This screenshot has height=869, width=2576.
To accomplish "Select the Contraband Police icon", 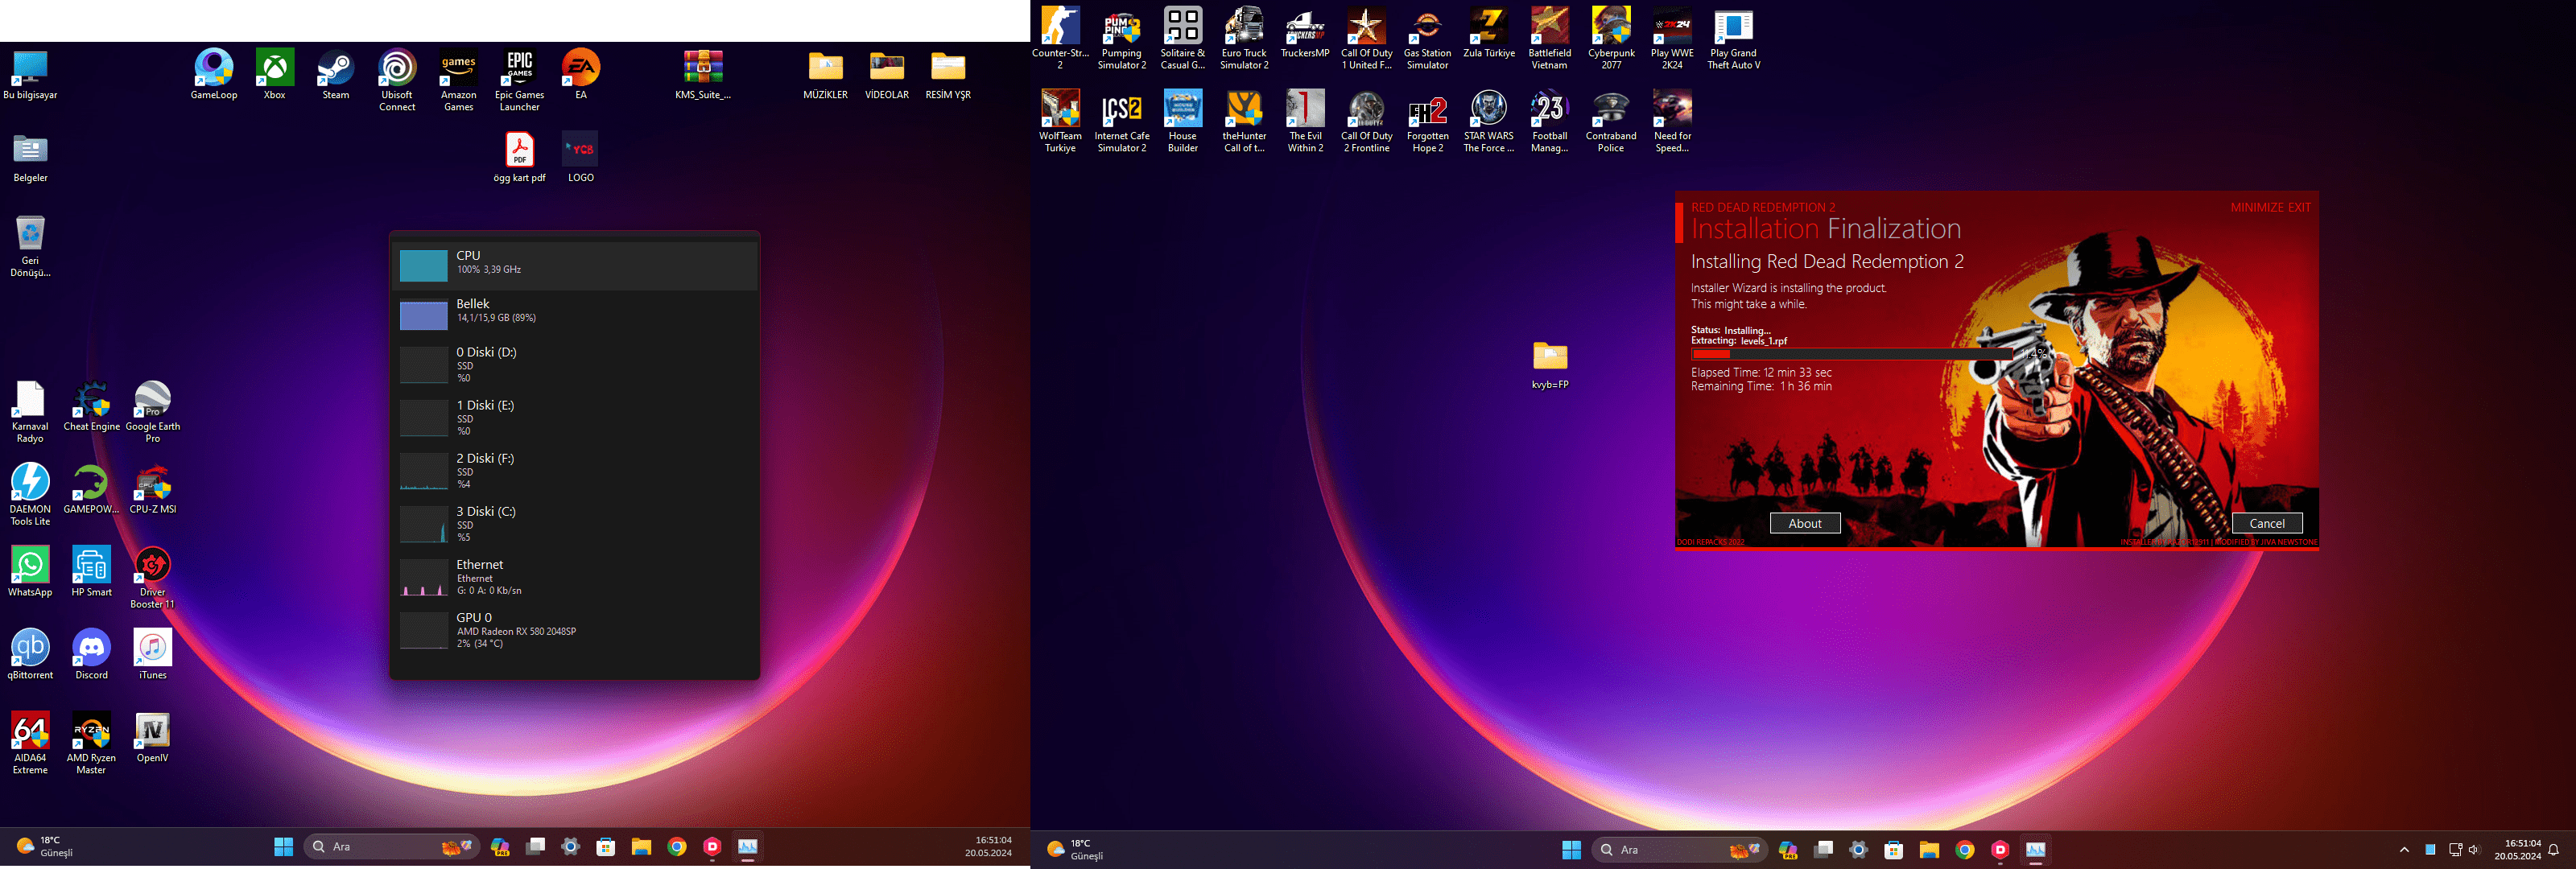I will tap(1611, 121).
